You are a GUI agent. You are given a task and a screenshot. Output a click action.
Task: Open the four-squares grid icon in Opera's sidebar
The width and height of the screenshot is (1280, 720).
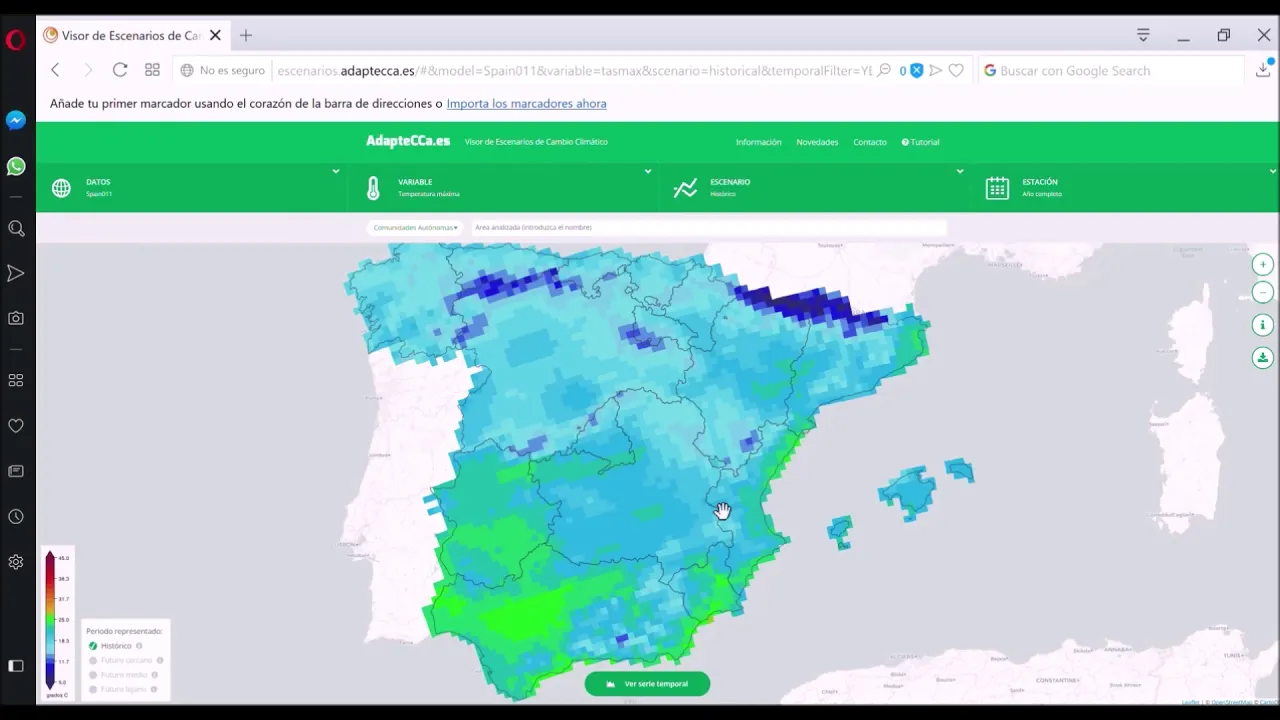16,380
